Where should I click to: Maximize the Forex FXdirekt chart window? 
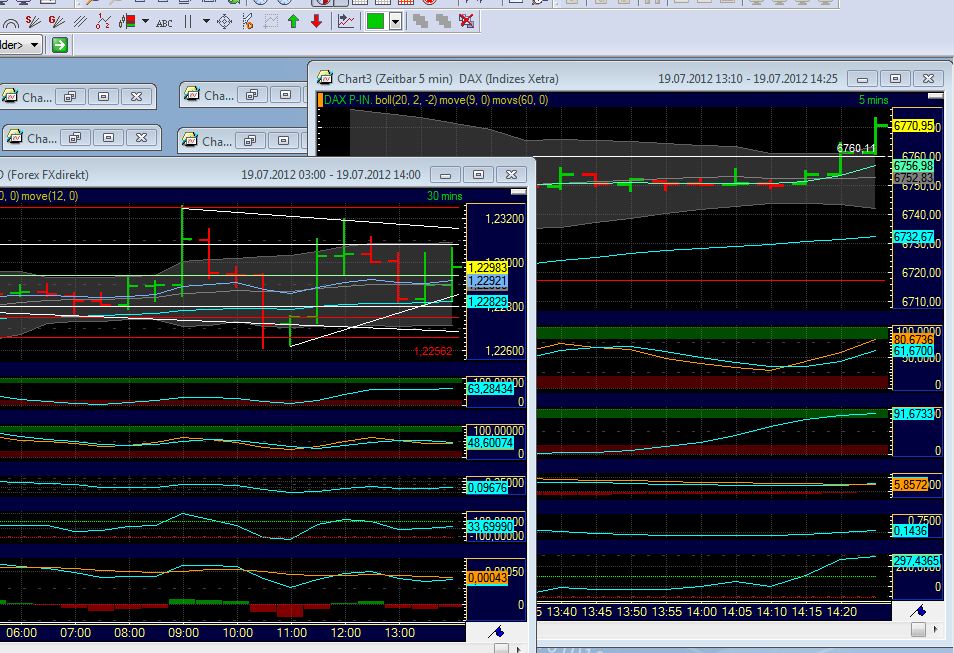coord(478,175)
